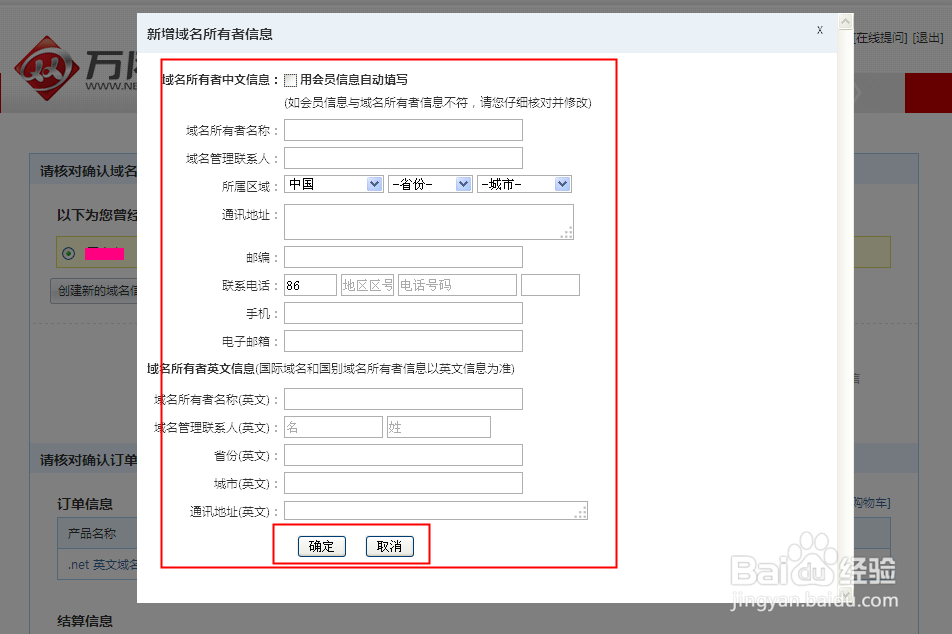This screenshot has width=952, height=634.
Task: Click the 邮编 postal code field
Action: point(403,257)
